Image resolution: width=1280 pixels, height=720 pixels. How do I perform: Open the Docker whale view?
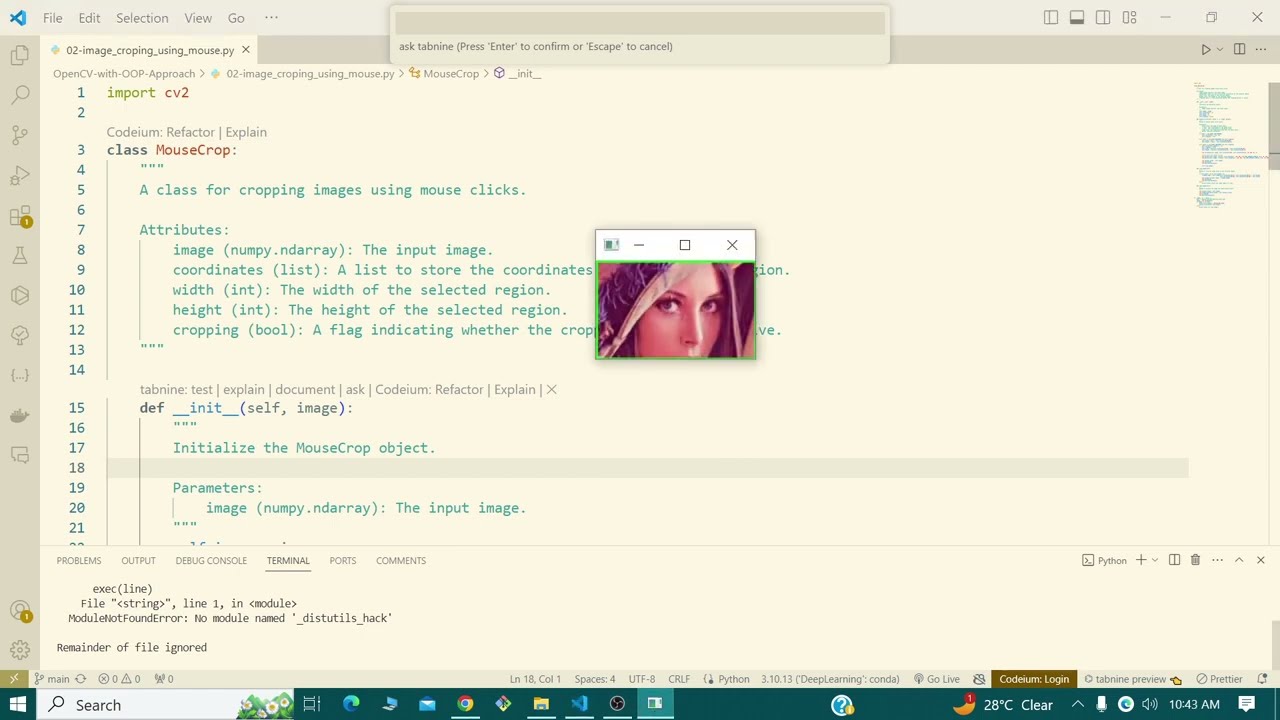coord(20,415)
